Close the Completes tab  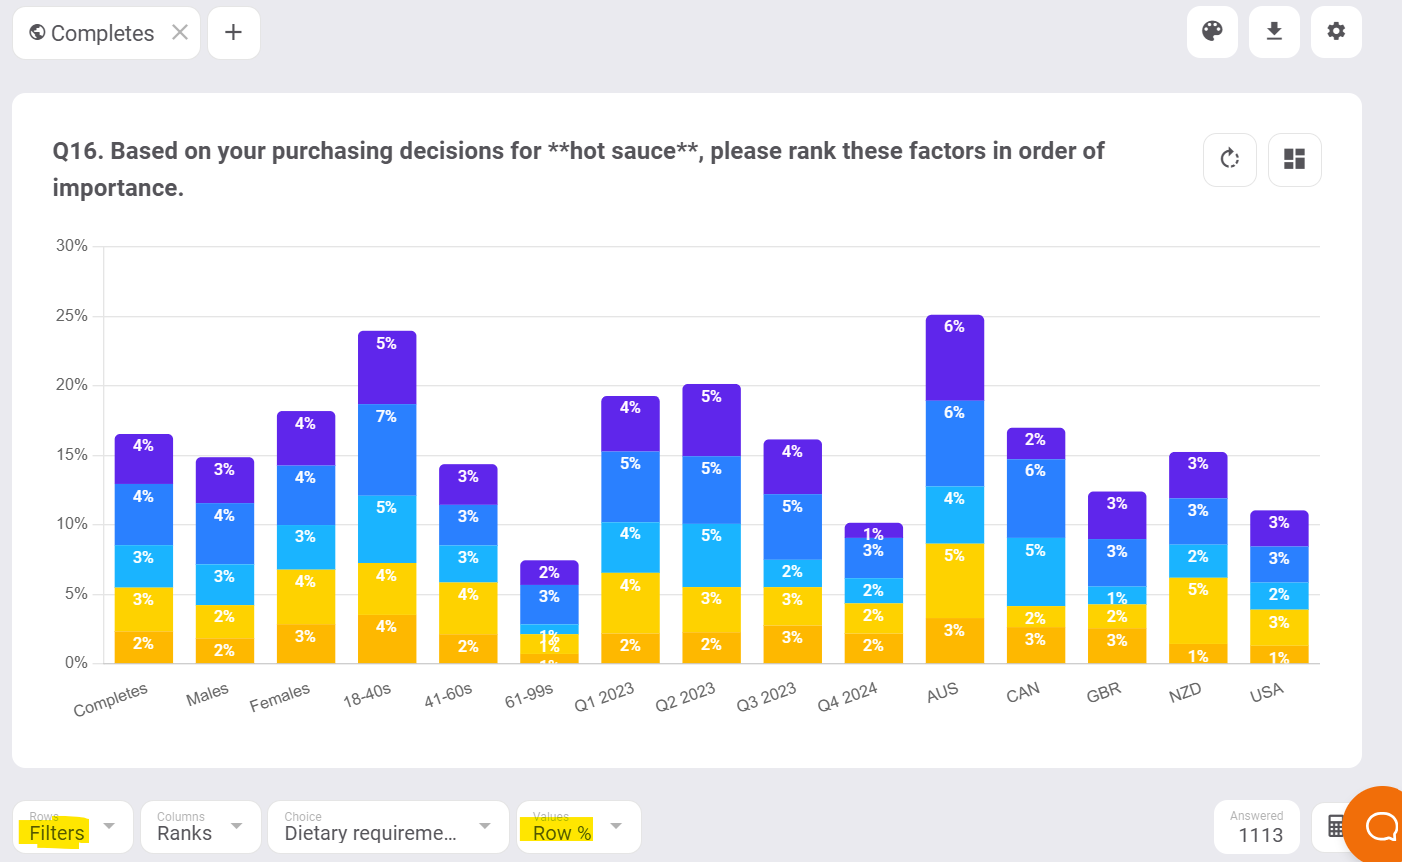[179, 32]
